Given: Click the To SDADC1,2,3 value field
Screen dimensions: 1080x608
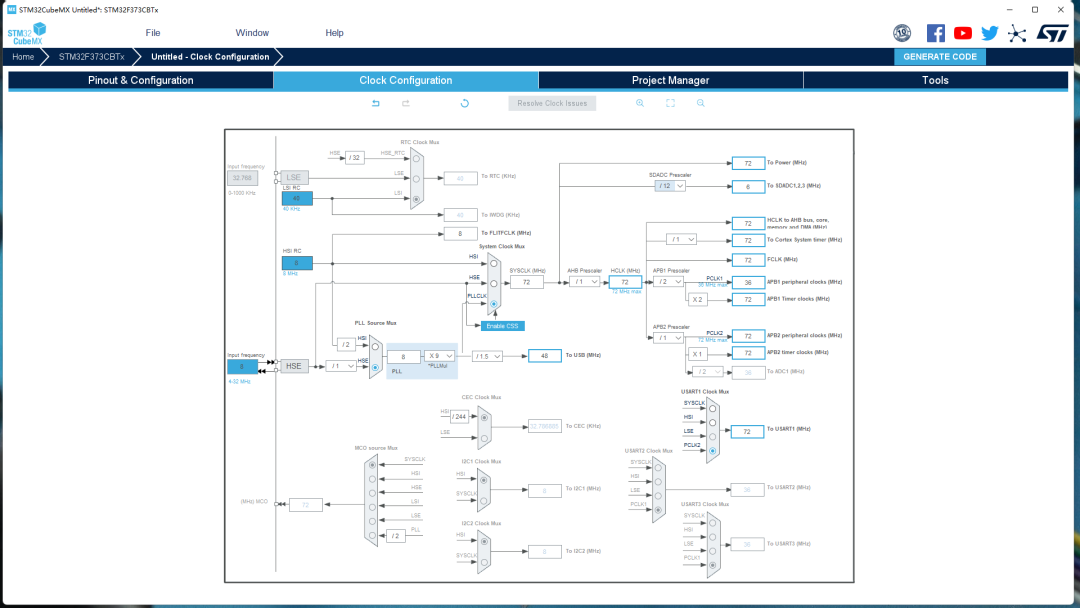Looking at the screenshot, I should [748, 187].
